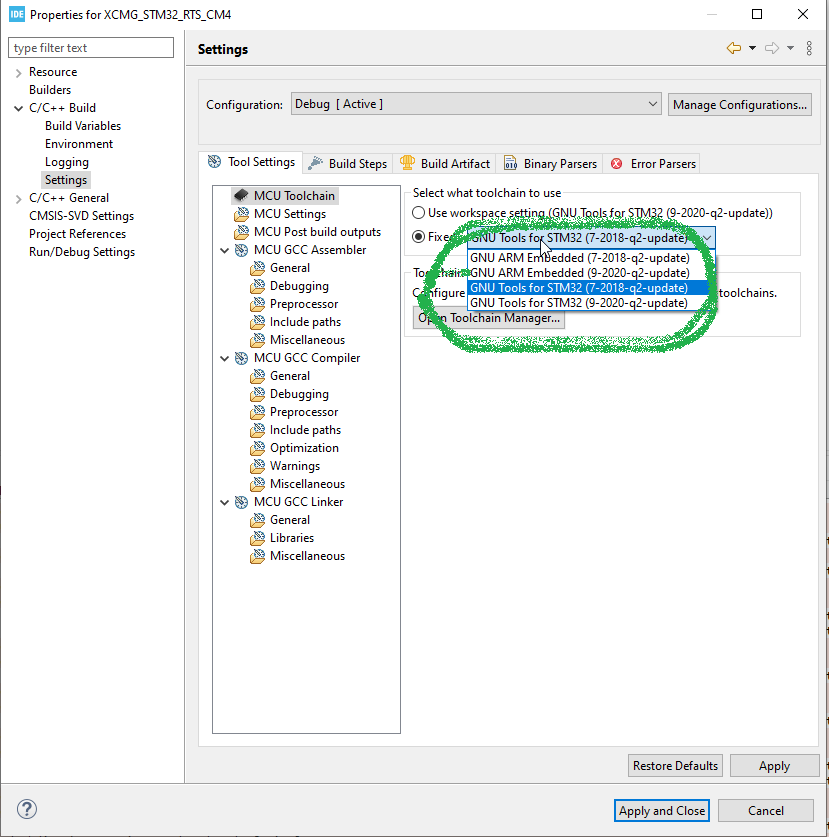This screenshot has width=829, height=837.
Task: Expand the Resource tree node
Action: pos(19,73)
